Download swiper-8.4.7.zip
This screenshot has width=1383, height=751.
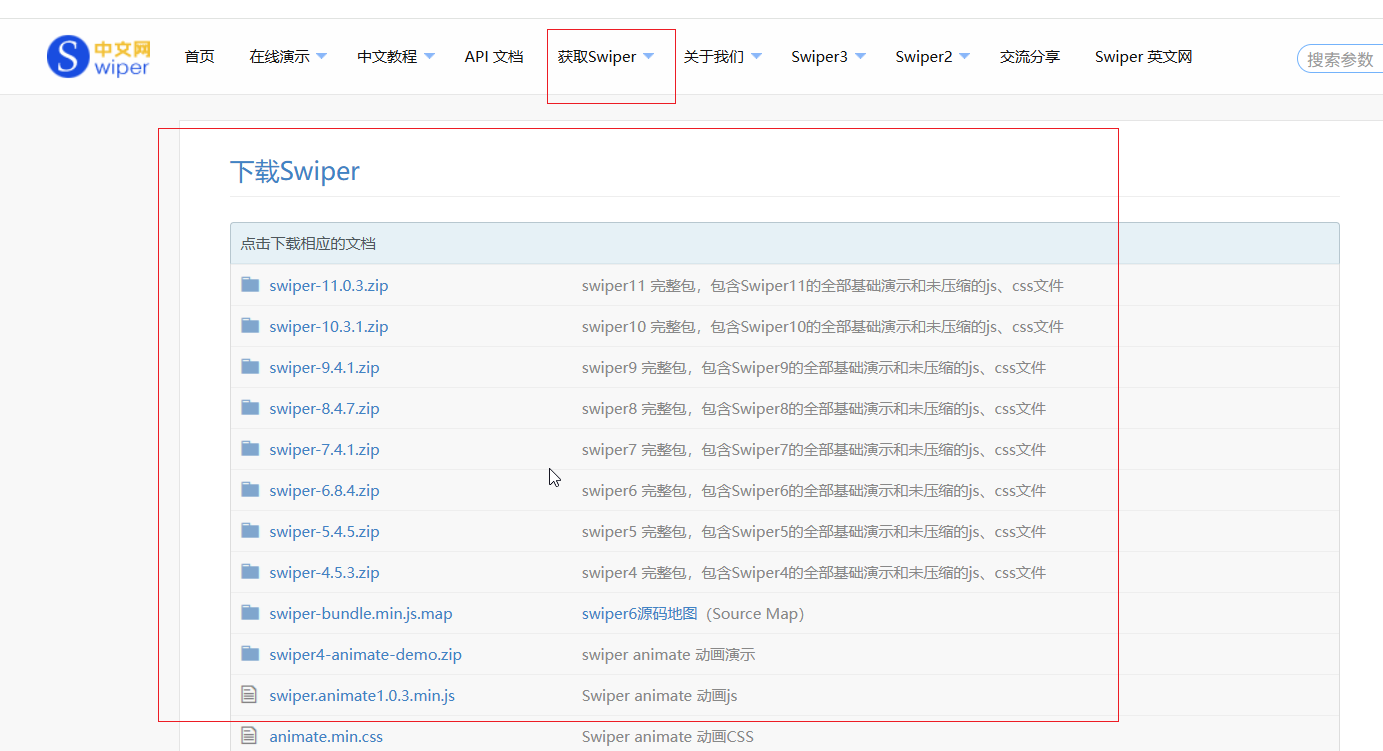click(324, 409)
